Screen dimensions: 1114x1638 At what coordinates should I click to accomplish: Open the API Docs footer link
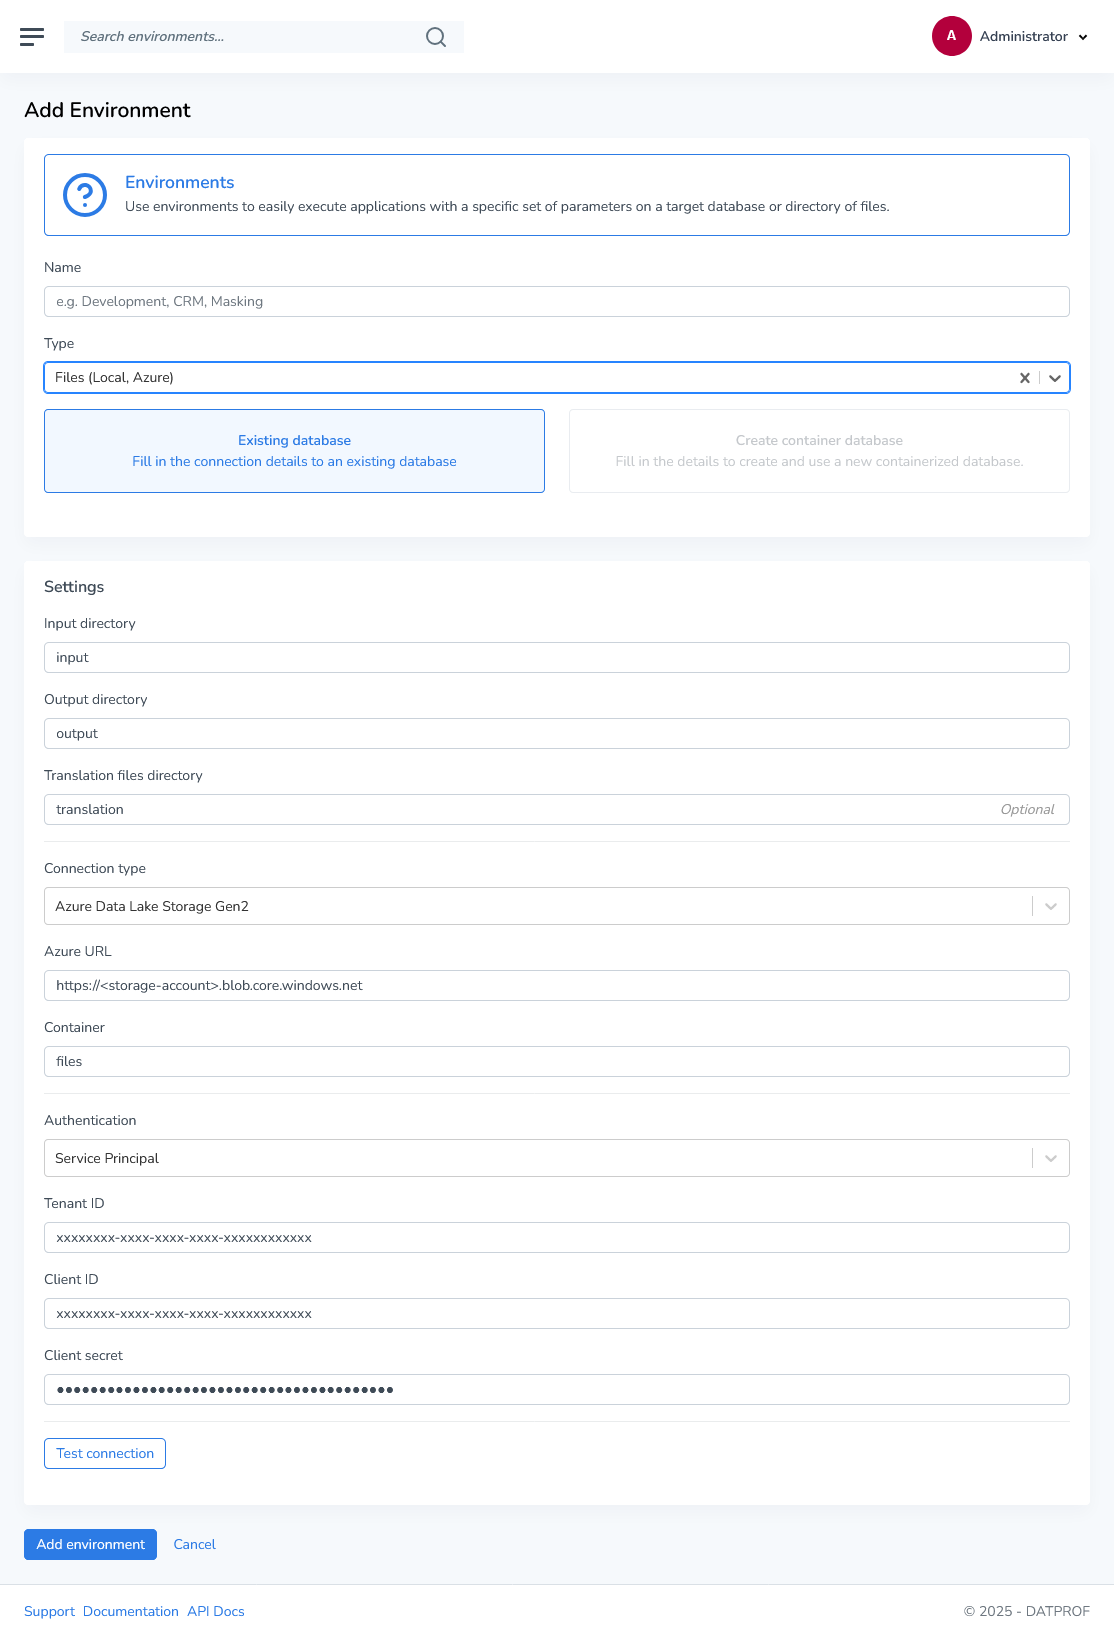[x=216, y=1612]
